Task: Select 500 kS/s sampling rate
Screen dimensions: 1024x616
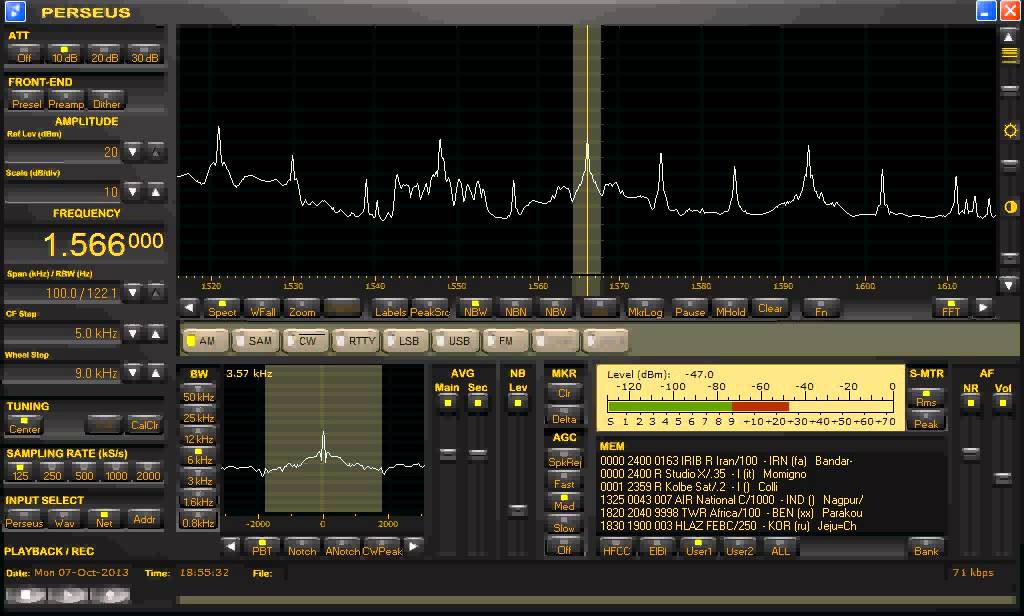Action: (84, 472)
